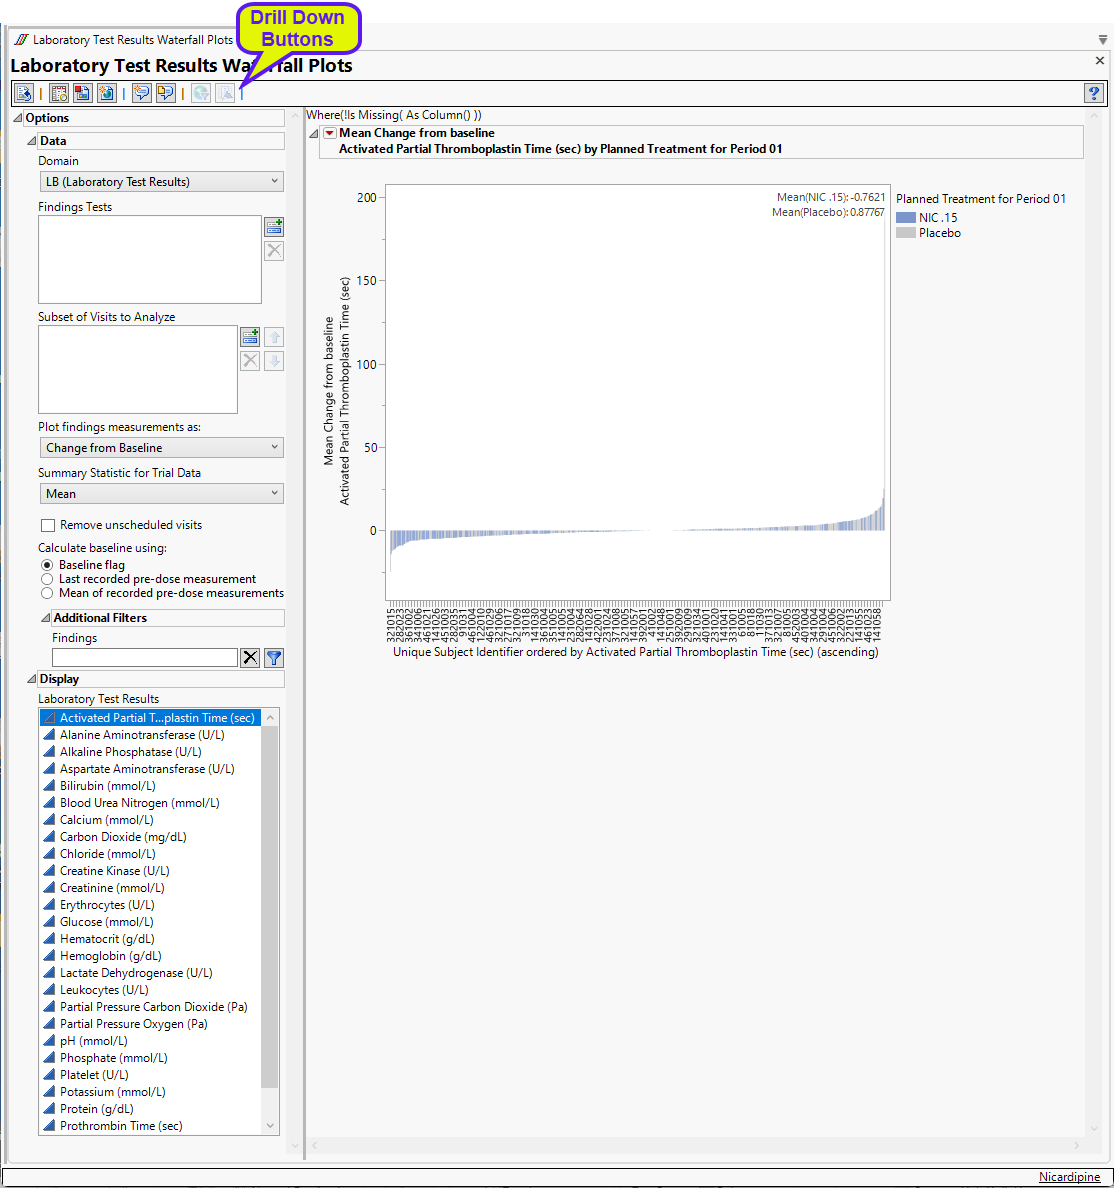Image resolution: width=1114 pixels, height=1188 pixels.
Task: Open help with the question mark icon
Action: [1094, 93]
